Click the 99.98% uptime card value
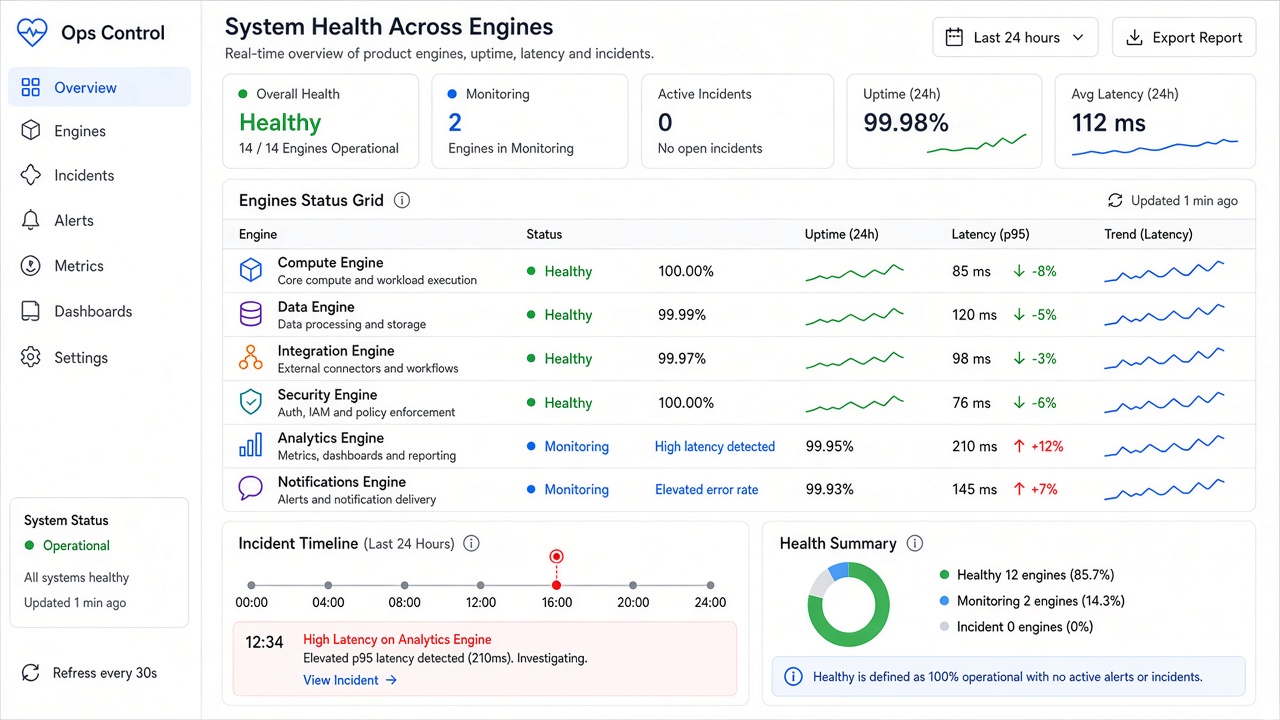The height and width of the screenshot is (720, 1280). coord(906,123)
